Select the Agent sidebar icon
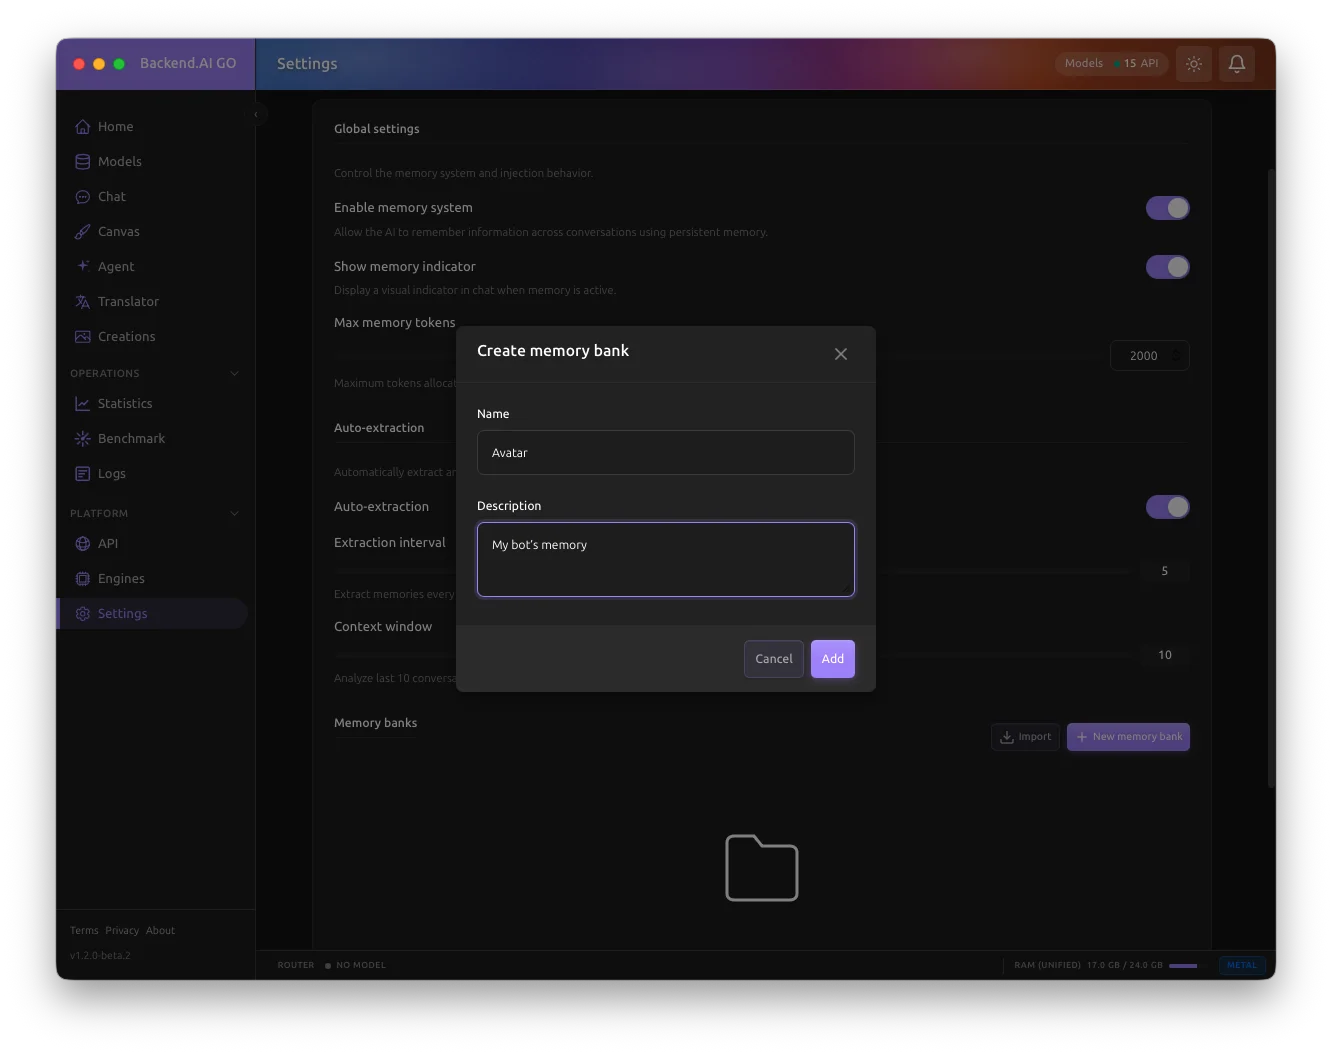This screenshot has height=1054, width=1332. pos(82,266)
